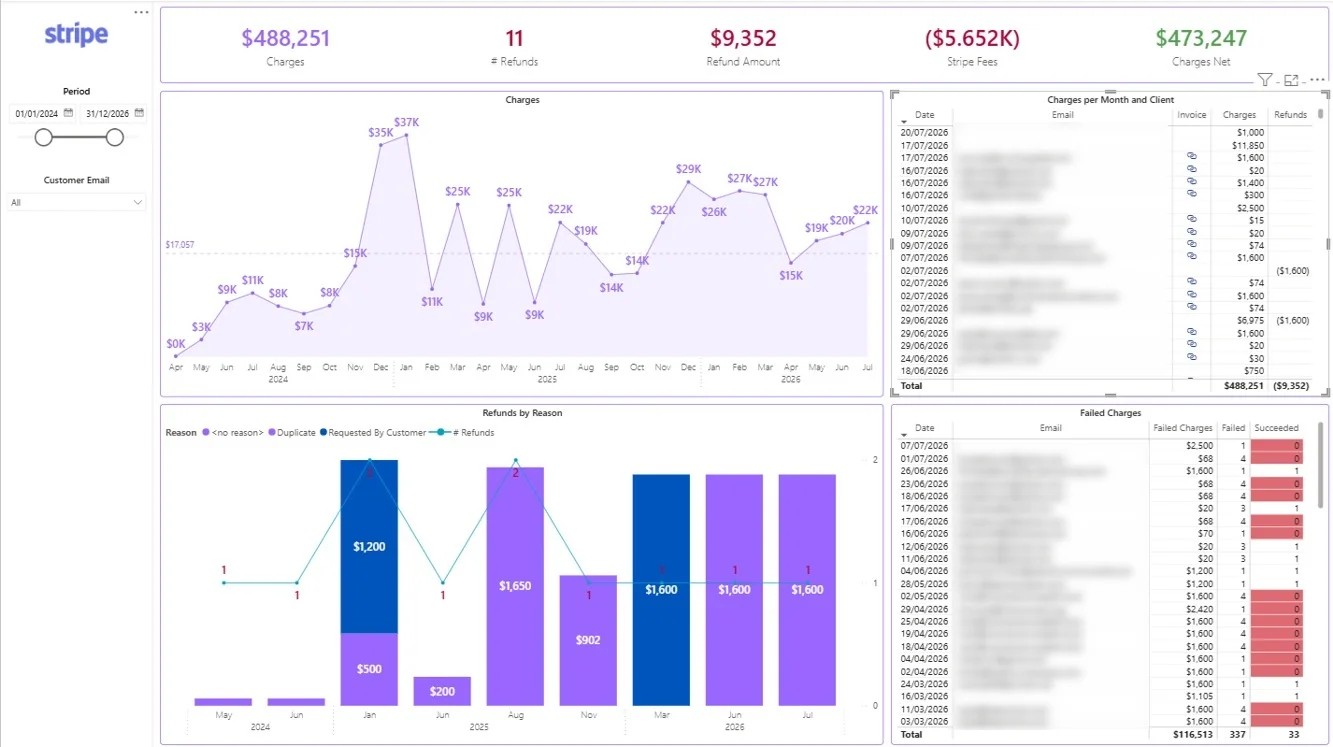Viewport: 1333px width, 747px height.
Task: Sort by the Succeeded column header
Action: 1276,428
